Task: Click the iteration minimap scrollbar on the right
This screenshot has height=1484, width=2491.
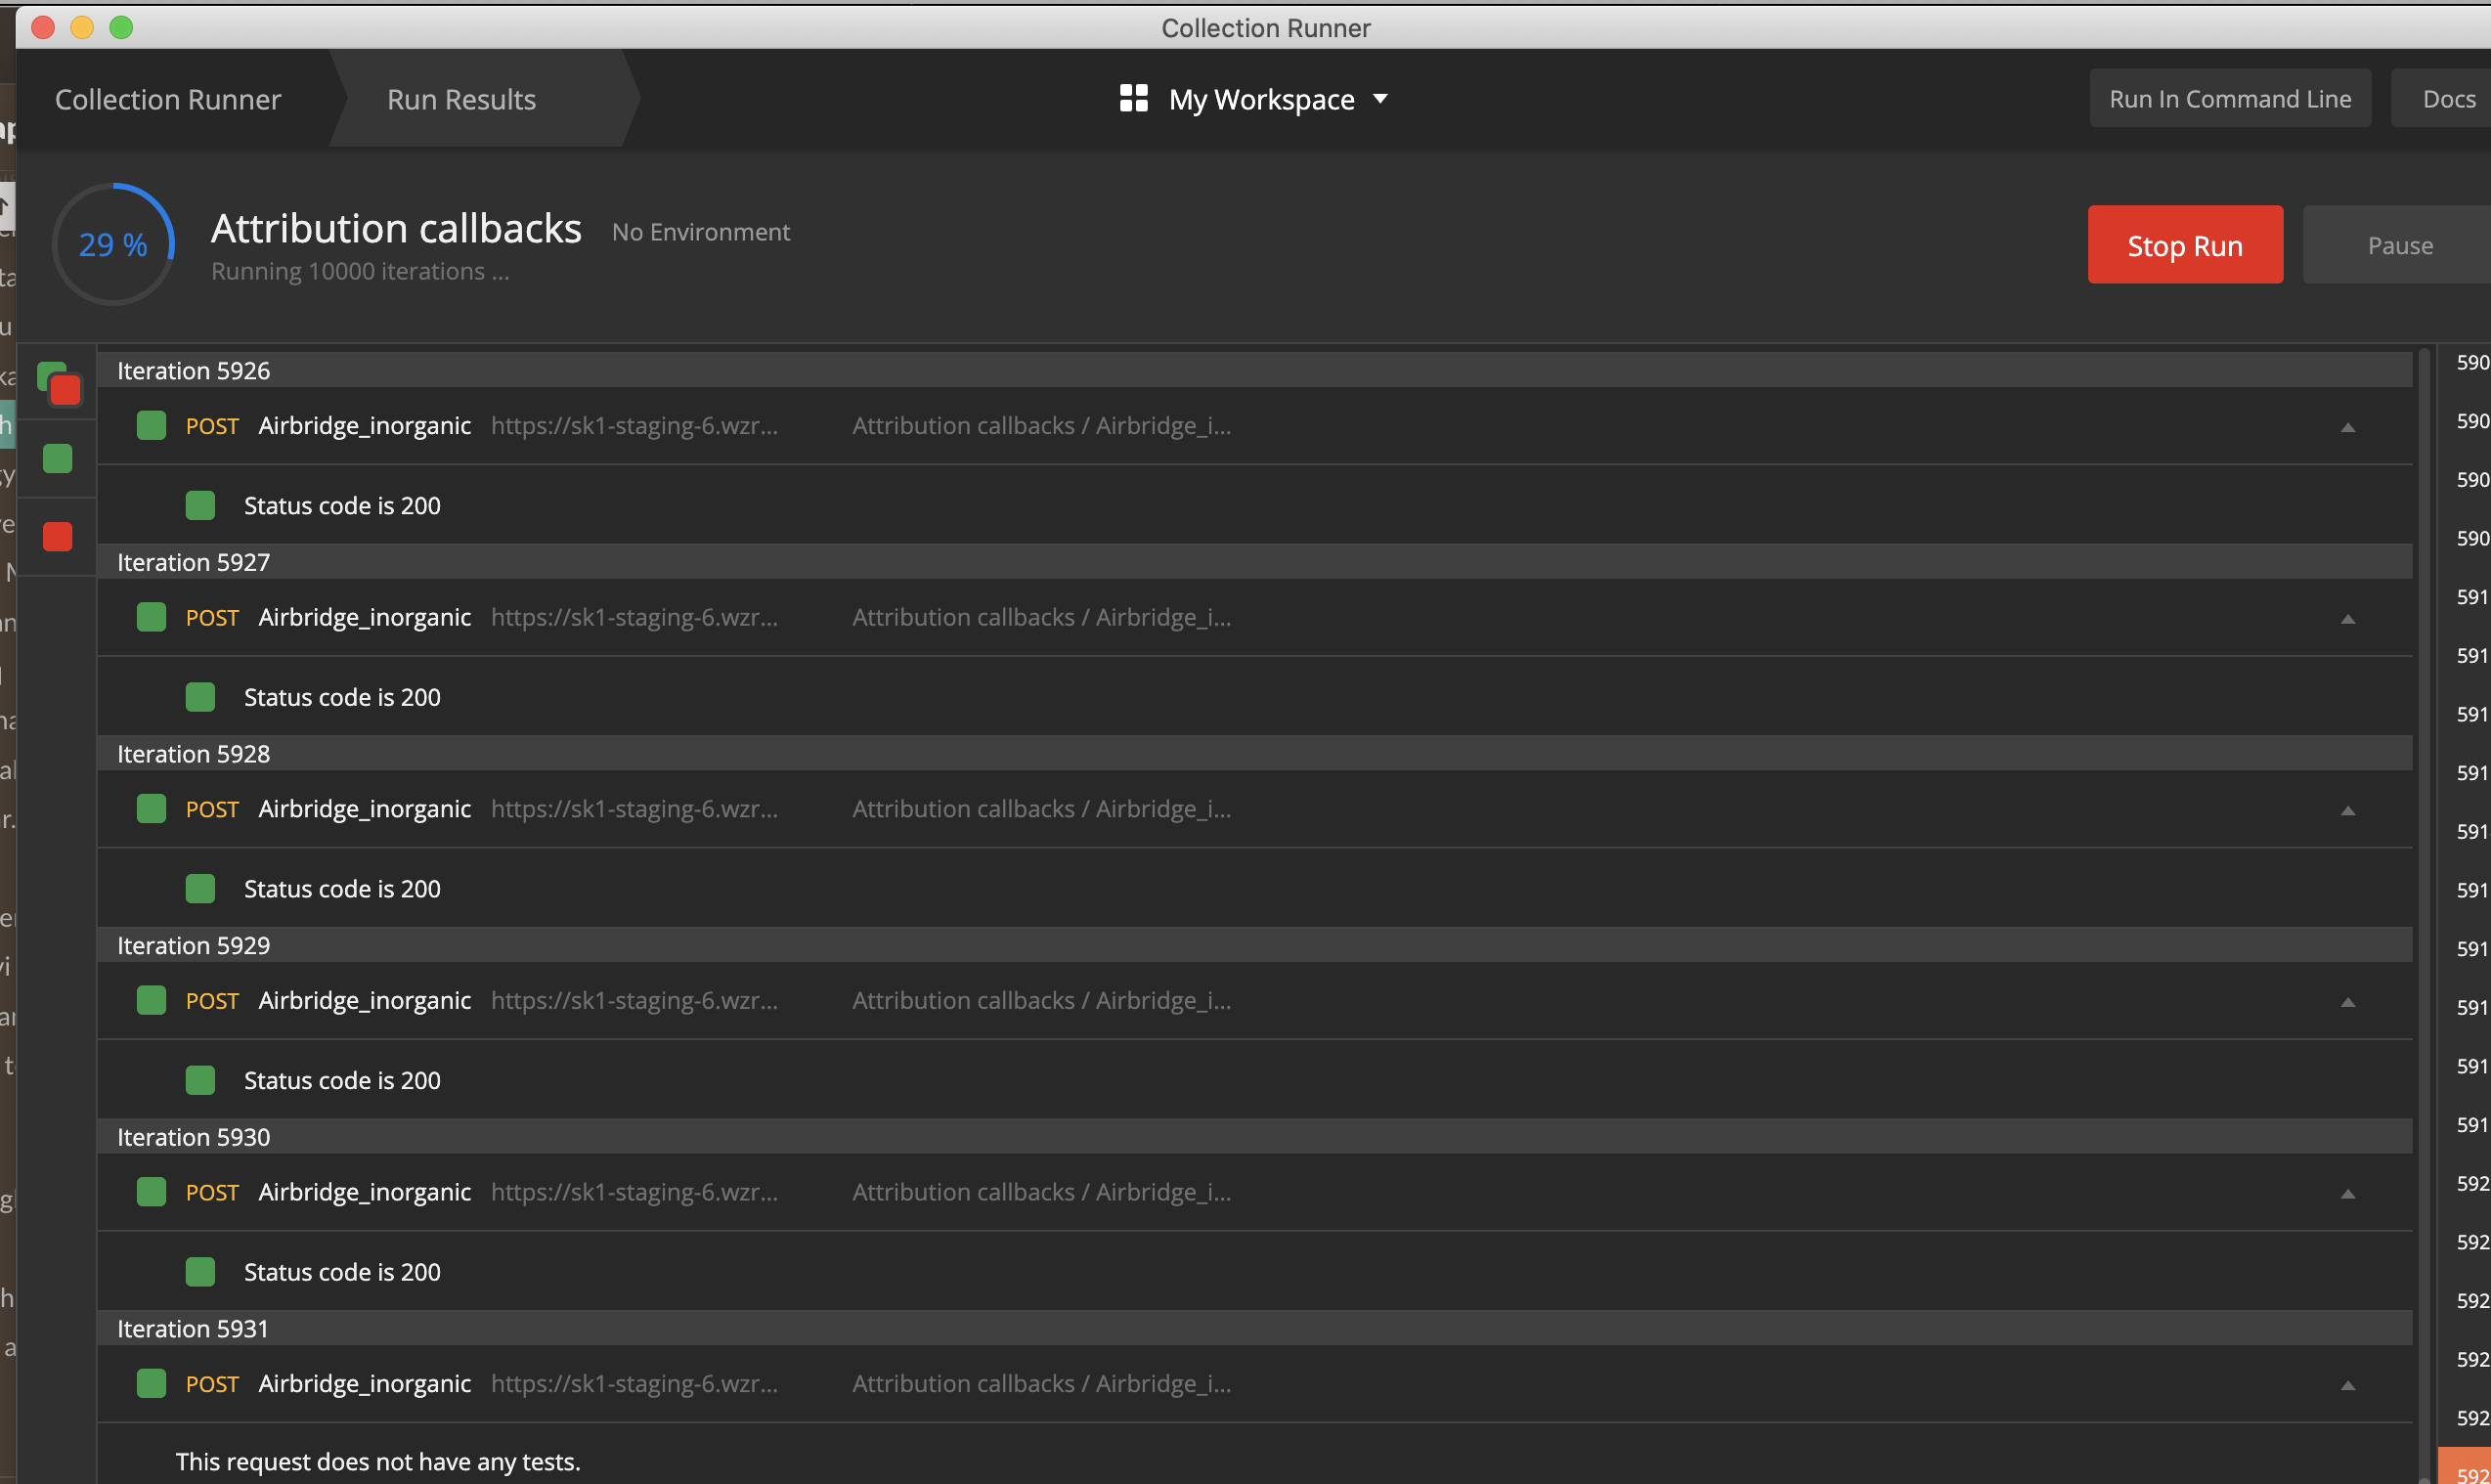Action: pyautogui.click(x=2427, y=800)
